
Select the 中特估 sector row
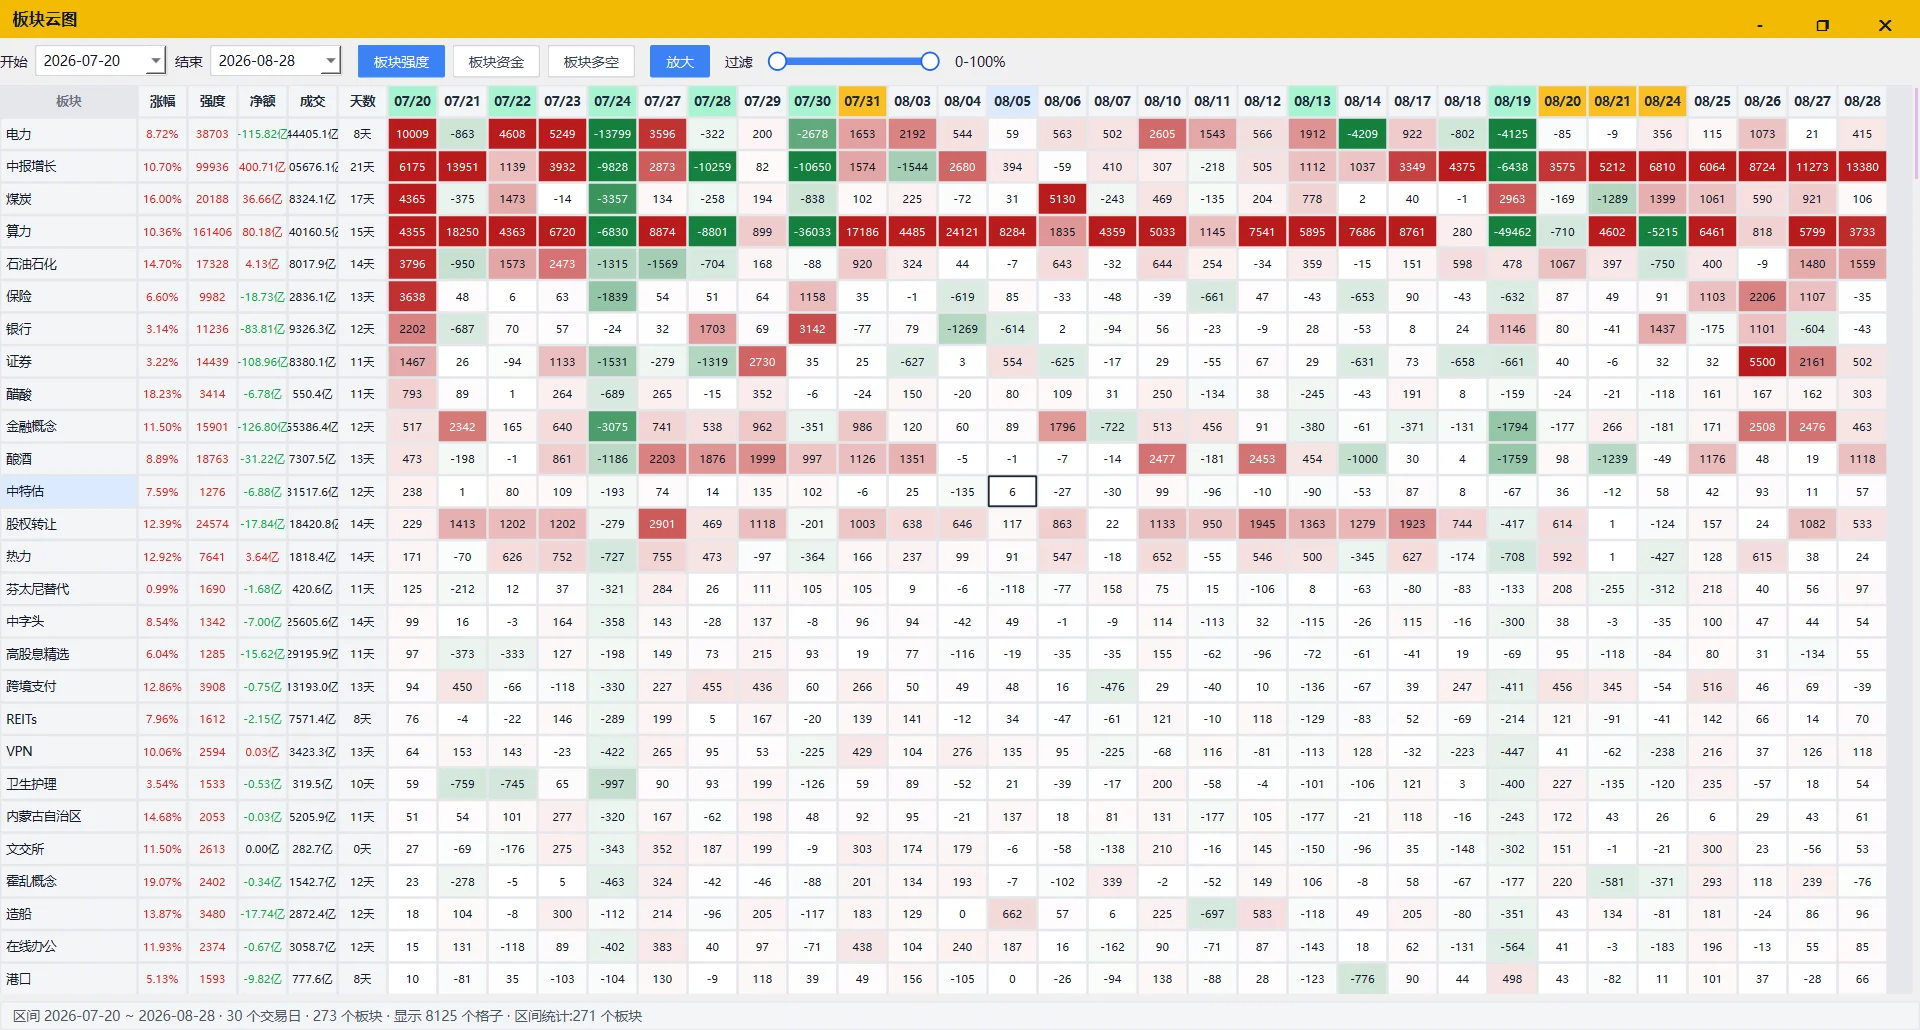tap(69, 492)
